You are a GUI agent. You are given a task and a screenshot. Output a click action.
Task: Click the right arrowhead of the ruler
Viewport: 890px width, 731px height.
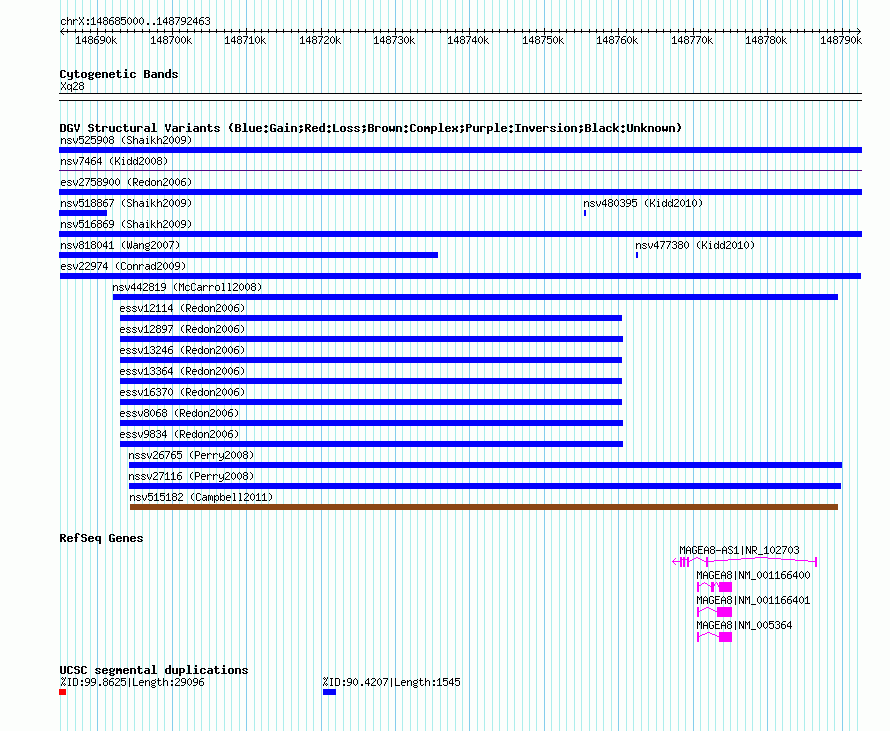pyautogui.click(x=859, y=31)
